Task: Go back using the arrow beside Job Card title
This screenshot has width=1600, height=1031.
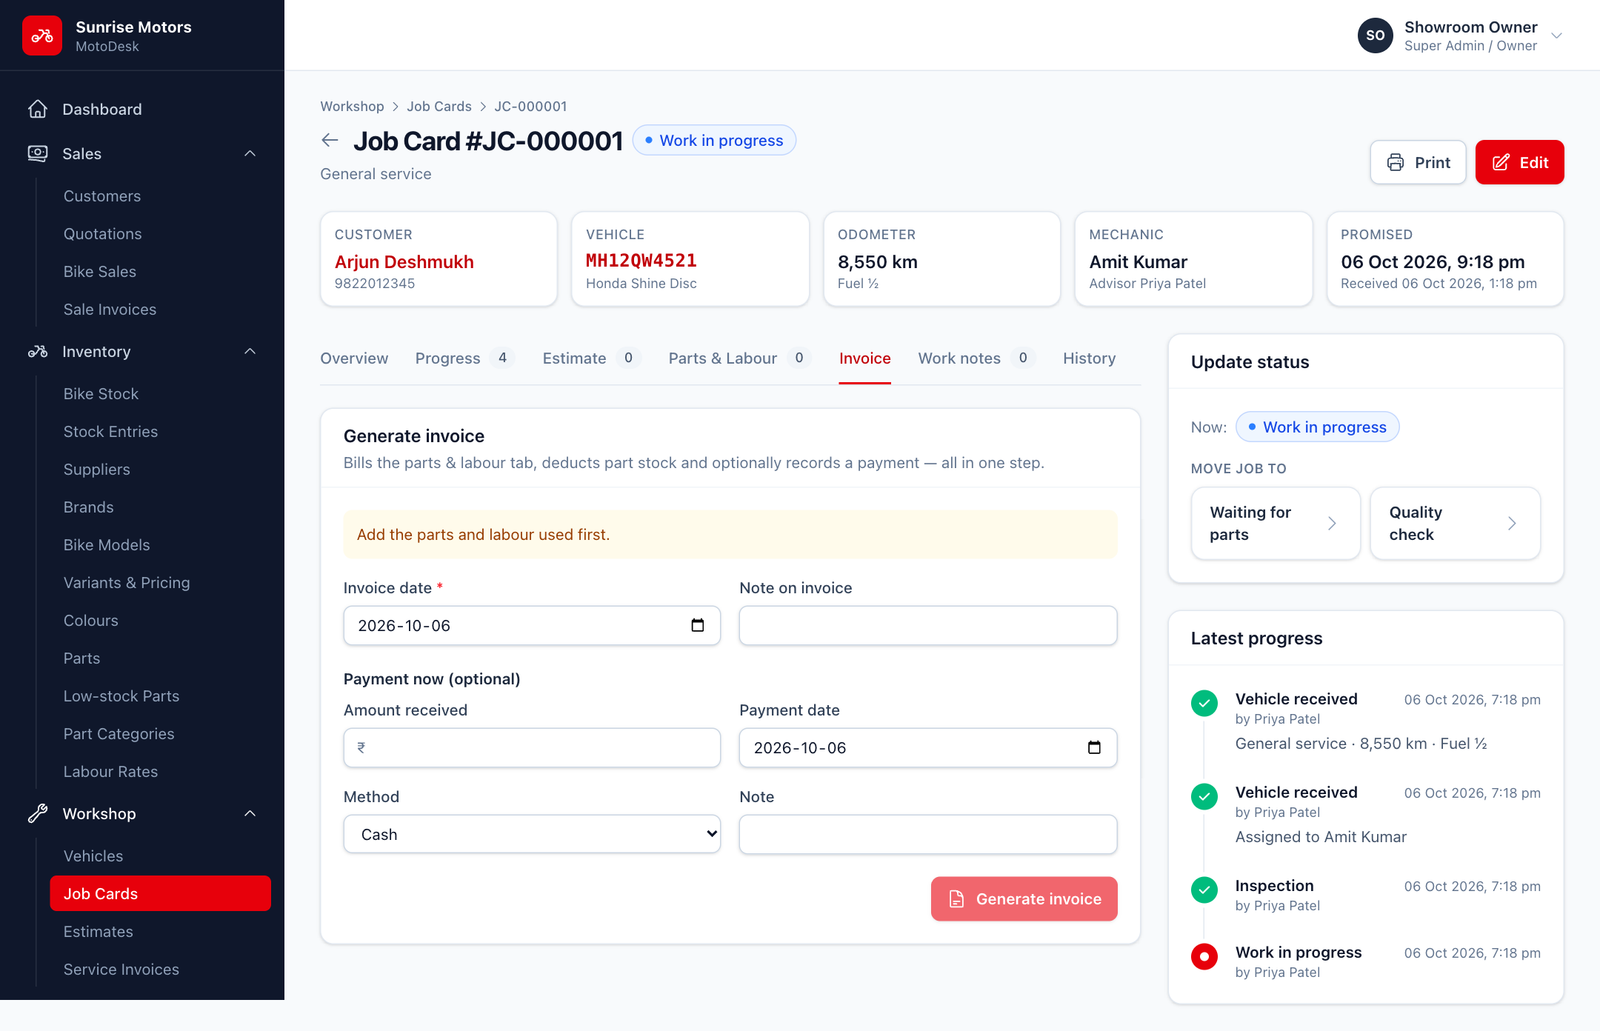Action: (x=330, y=140)
